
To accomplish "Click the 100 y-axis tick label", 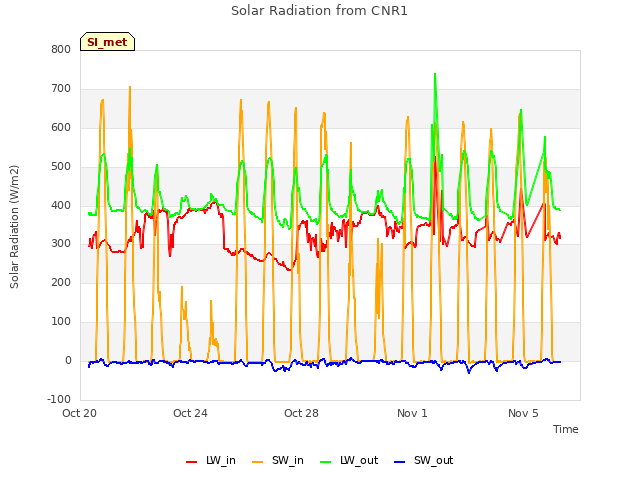I will [61, 322].
